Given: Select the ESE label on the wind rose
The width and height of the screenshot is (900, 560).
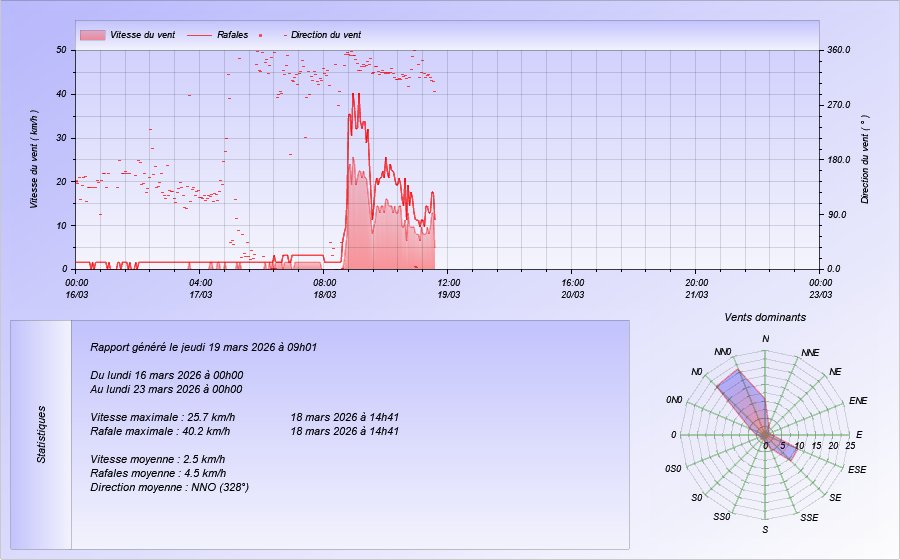Looking at the screenshot, I should pos(857,469).
